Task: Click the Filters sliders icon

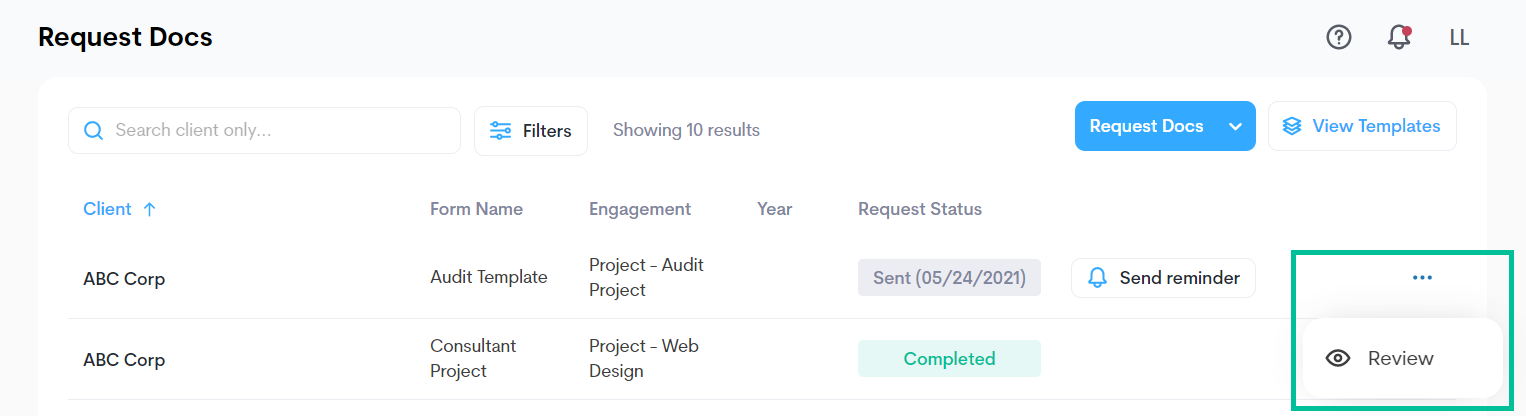Action: pyautogui.click(x=500, y=131)
